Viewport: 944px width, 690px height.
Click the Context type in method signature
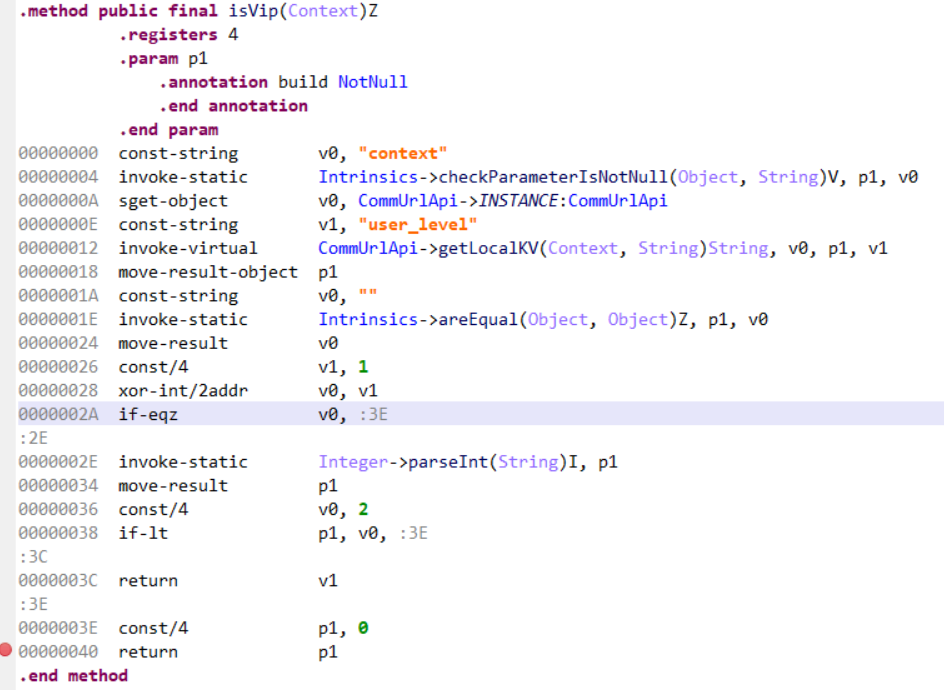(323, 11)
